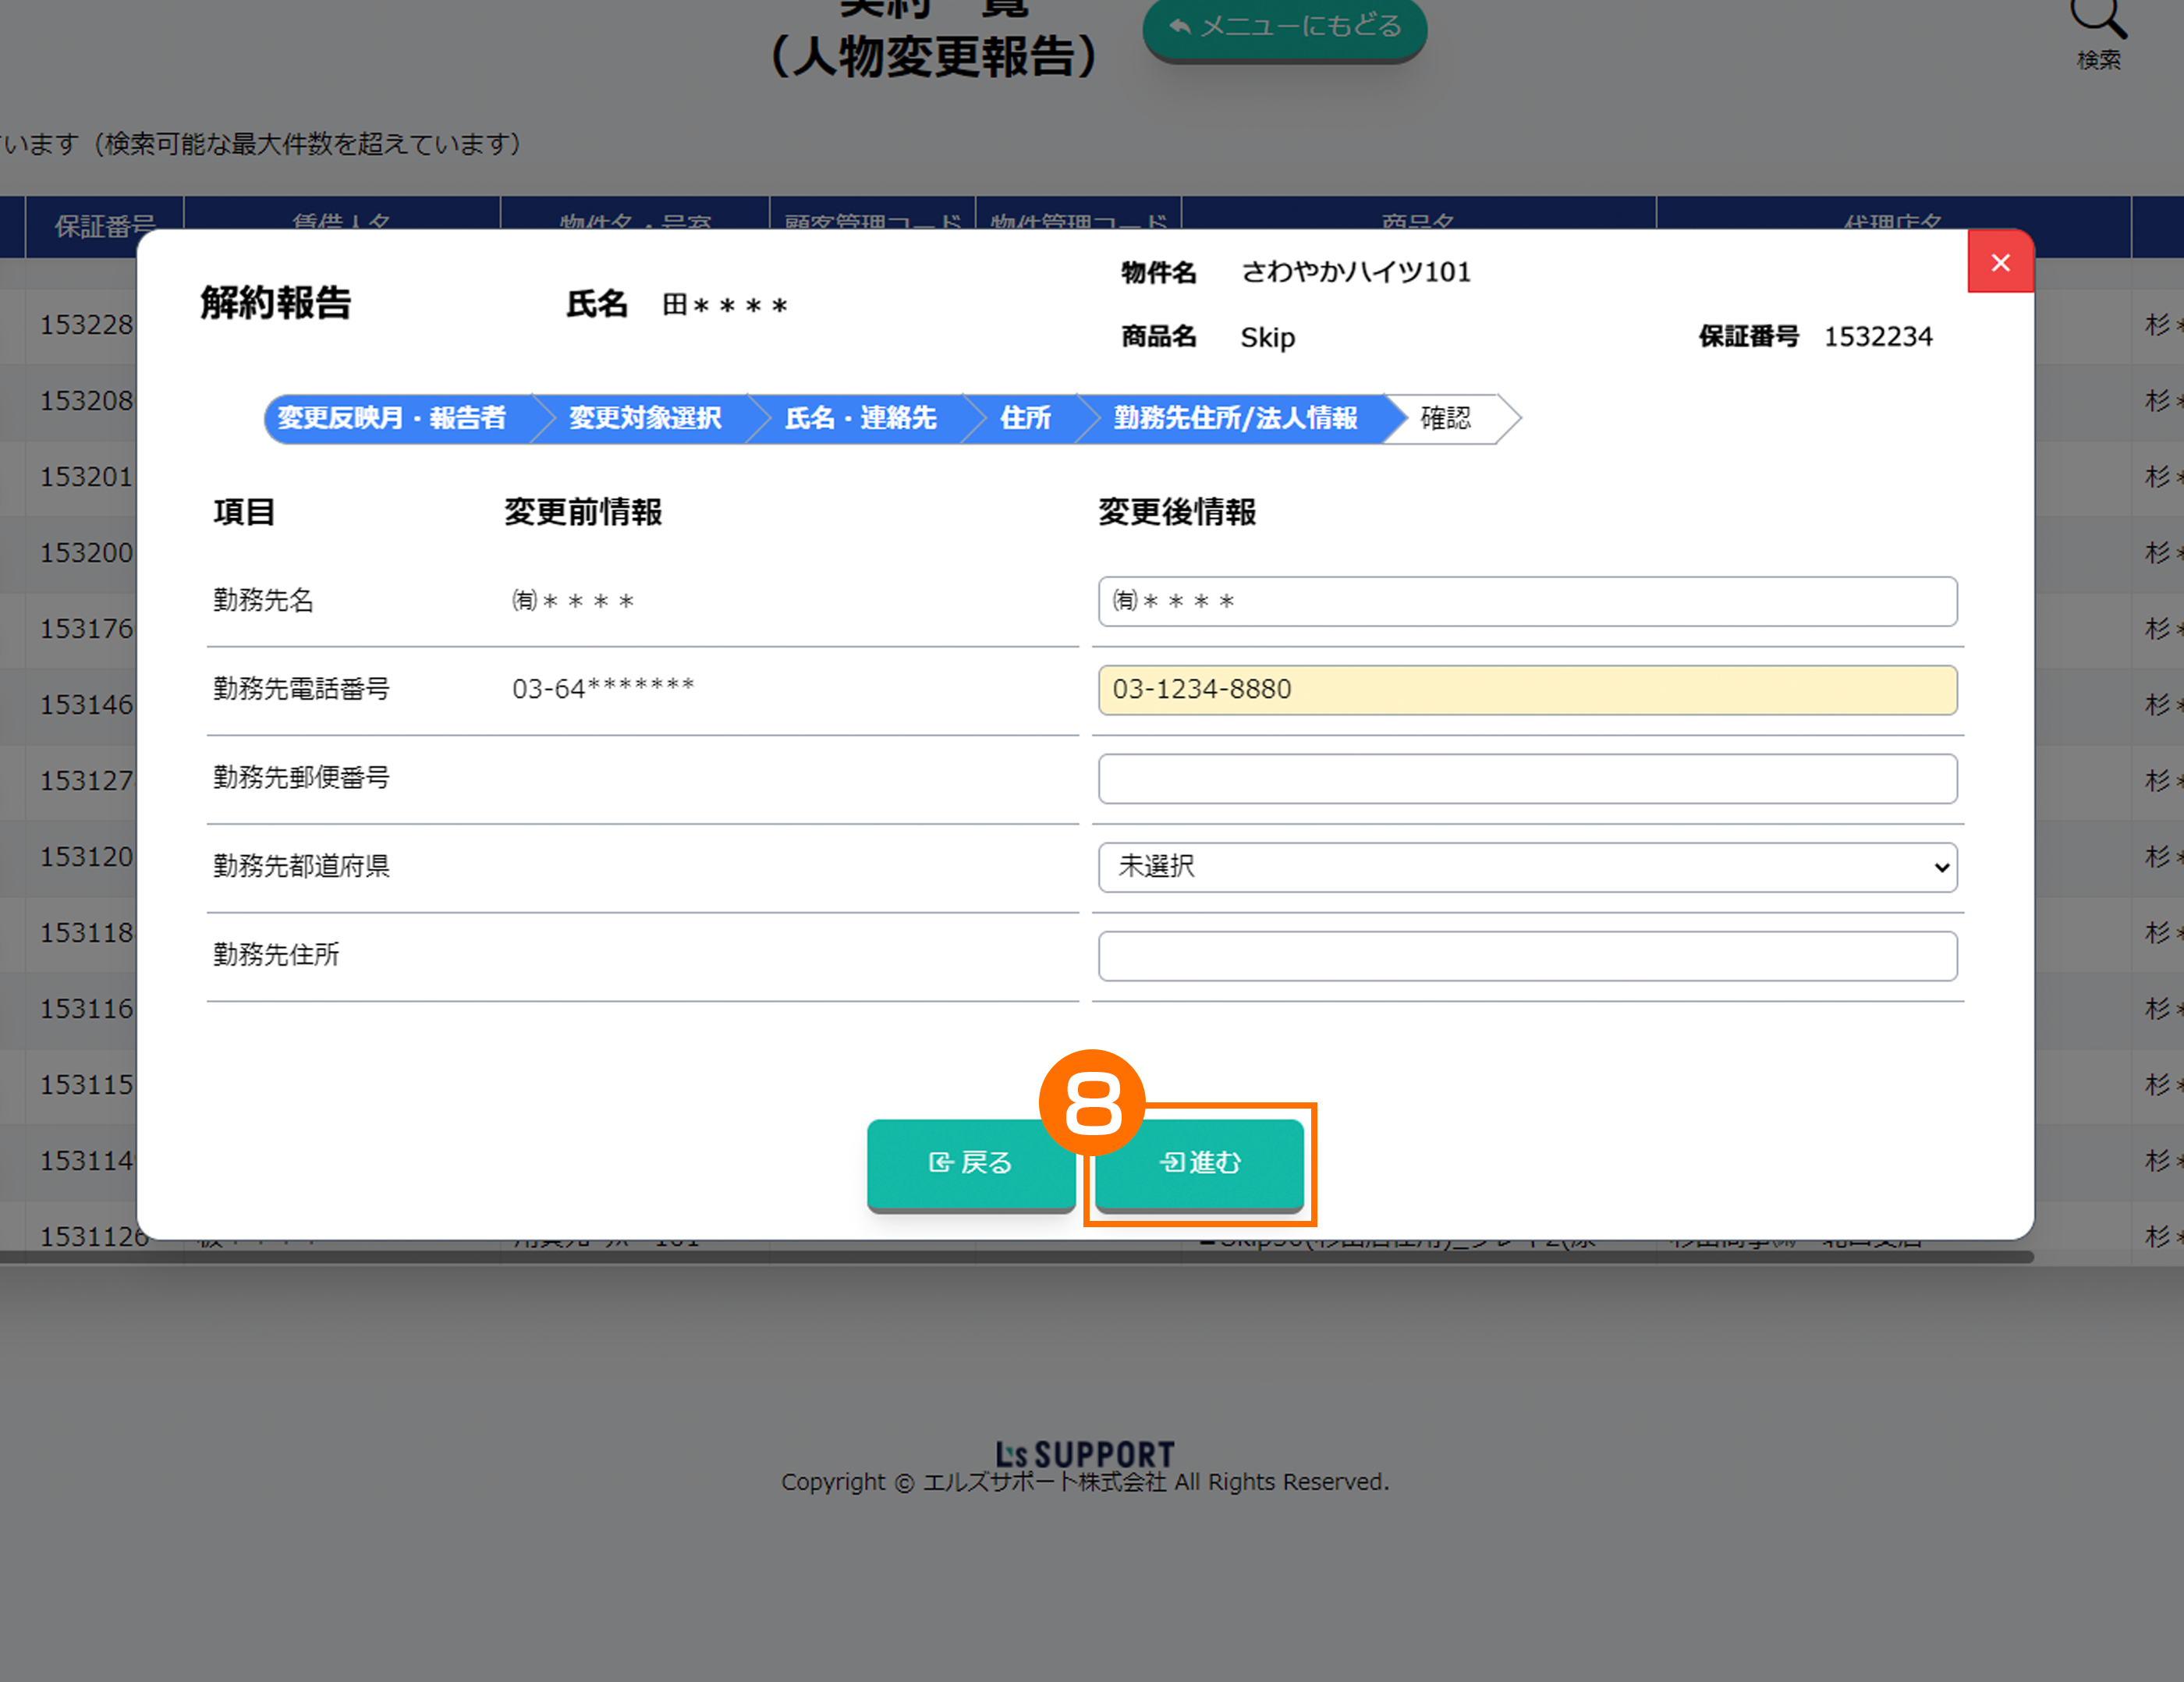The width and height of the screenshot is (2184, 1682).
Task: Click the horizontal scrollbar below the table
Action: click(x=1000, y=1257)
